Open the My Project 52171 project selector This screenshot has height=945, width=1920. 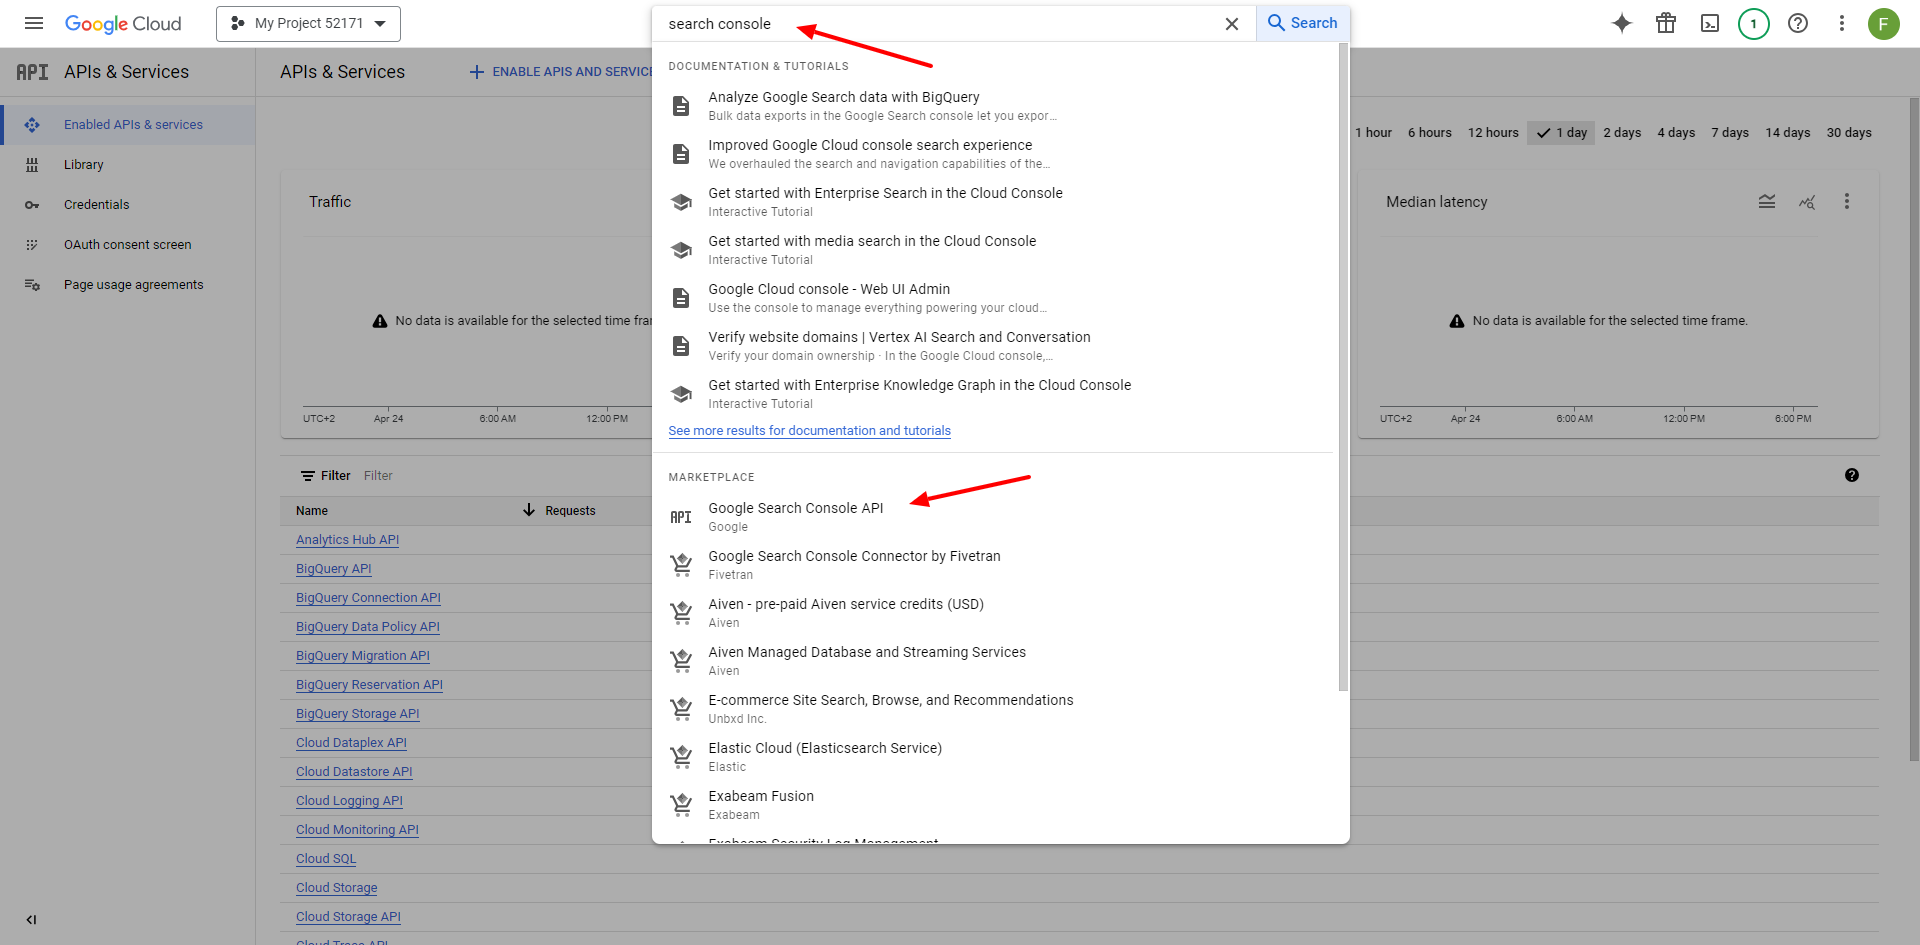308,23
